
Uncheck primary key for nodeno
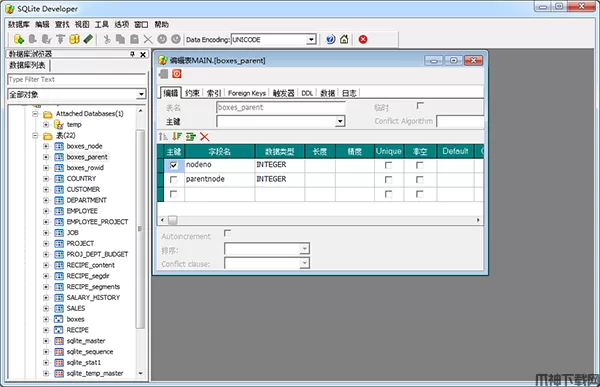173,165
